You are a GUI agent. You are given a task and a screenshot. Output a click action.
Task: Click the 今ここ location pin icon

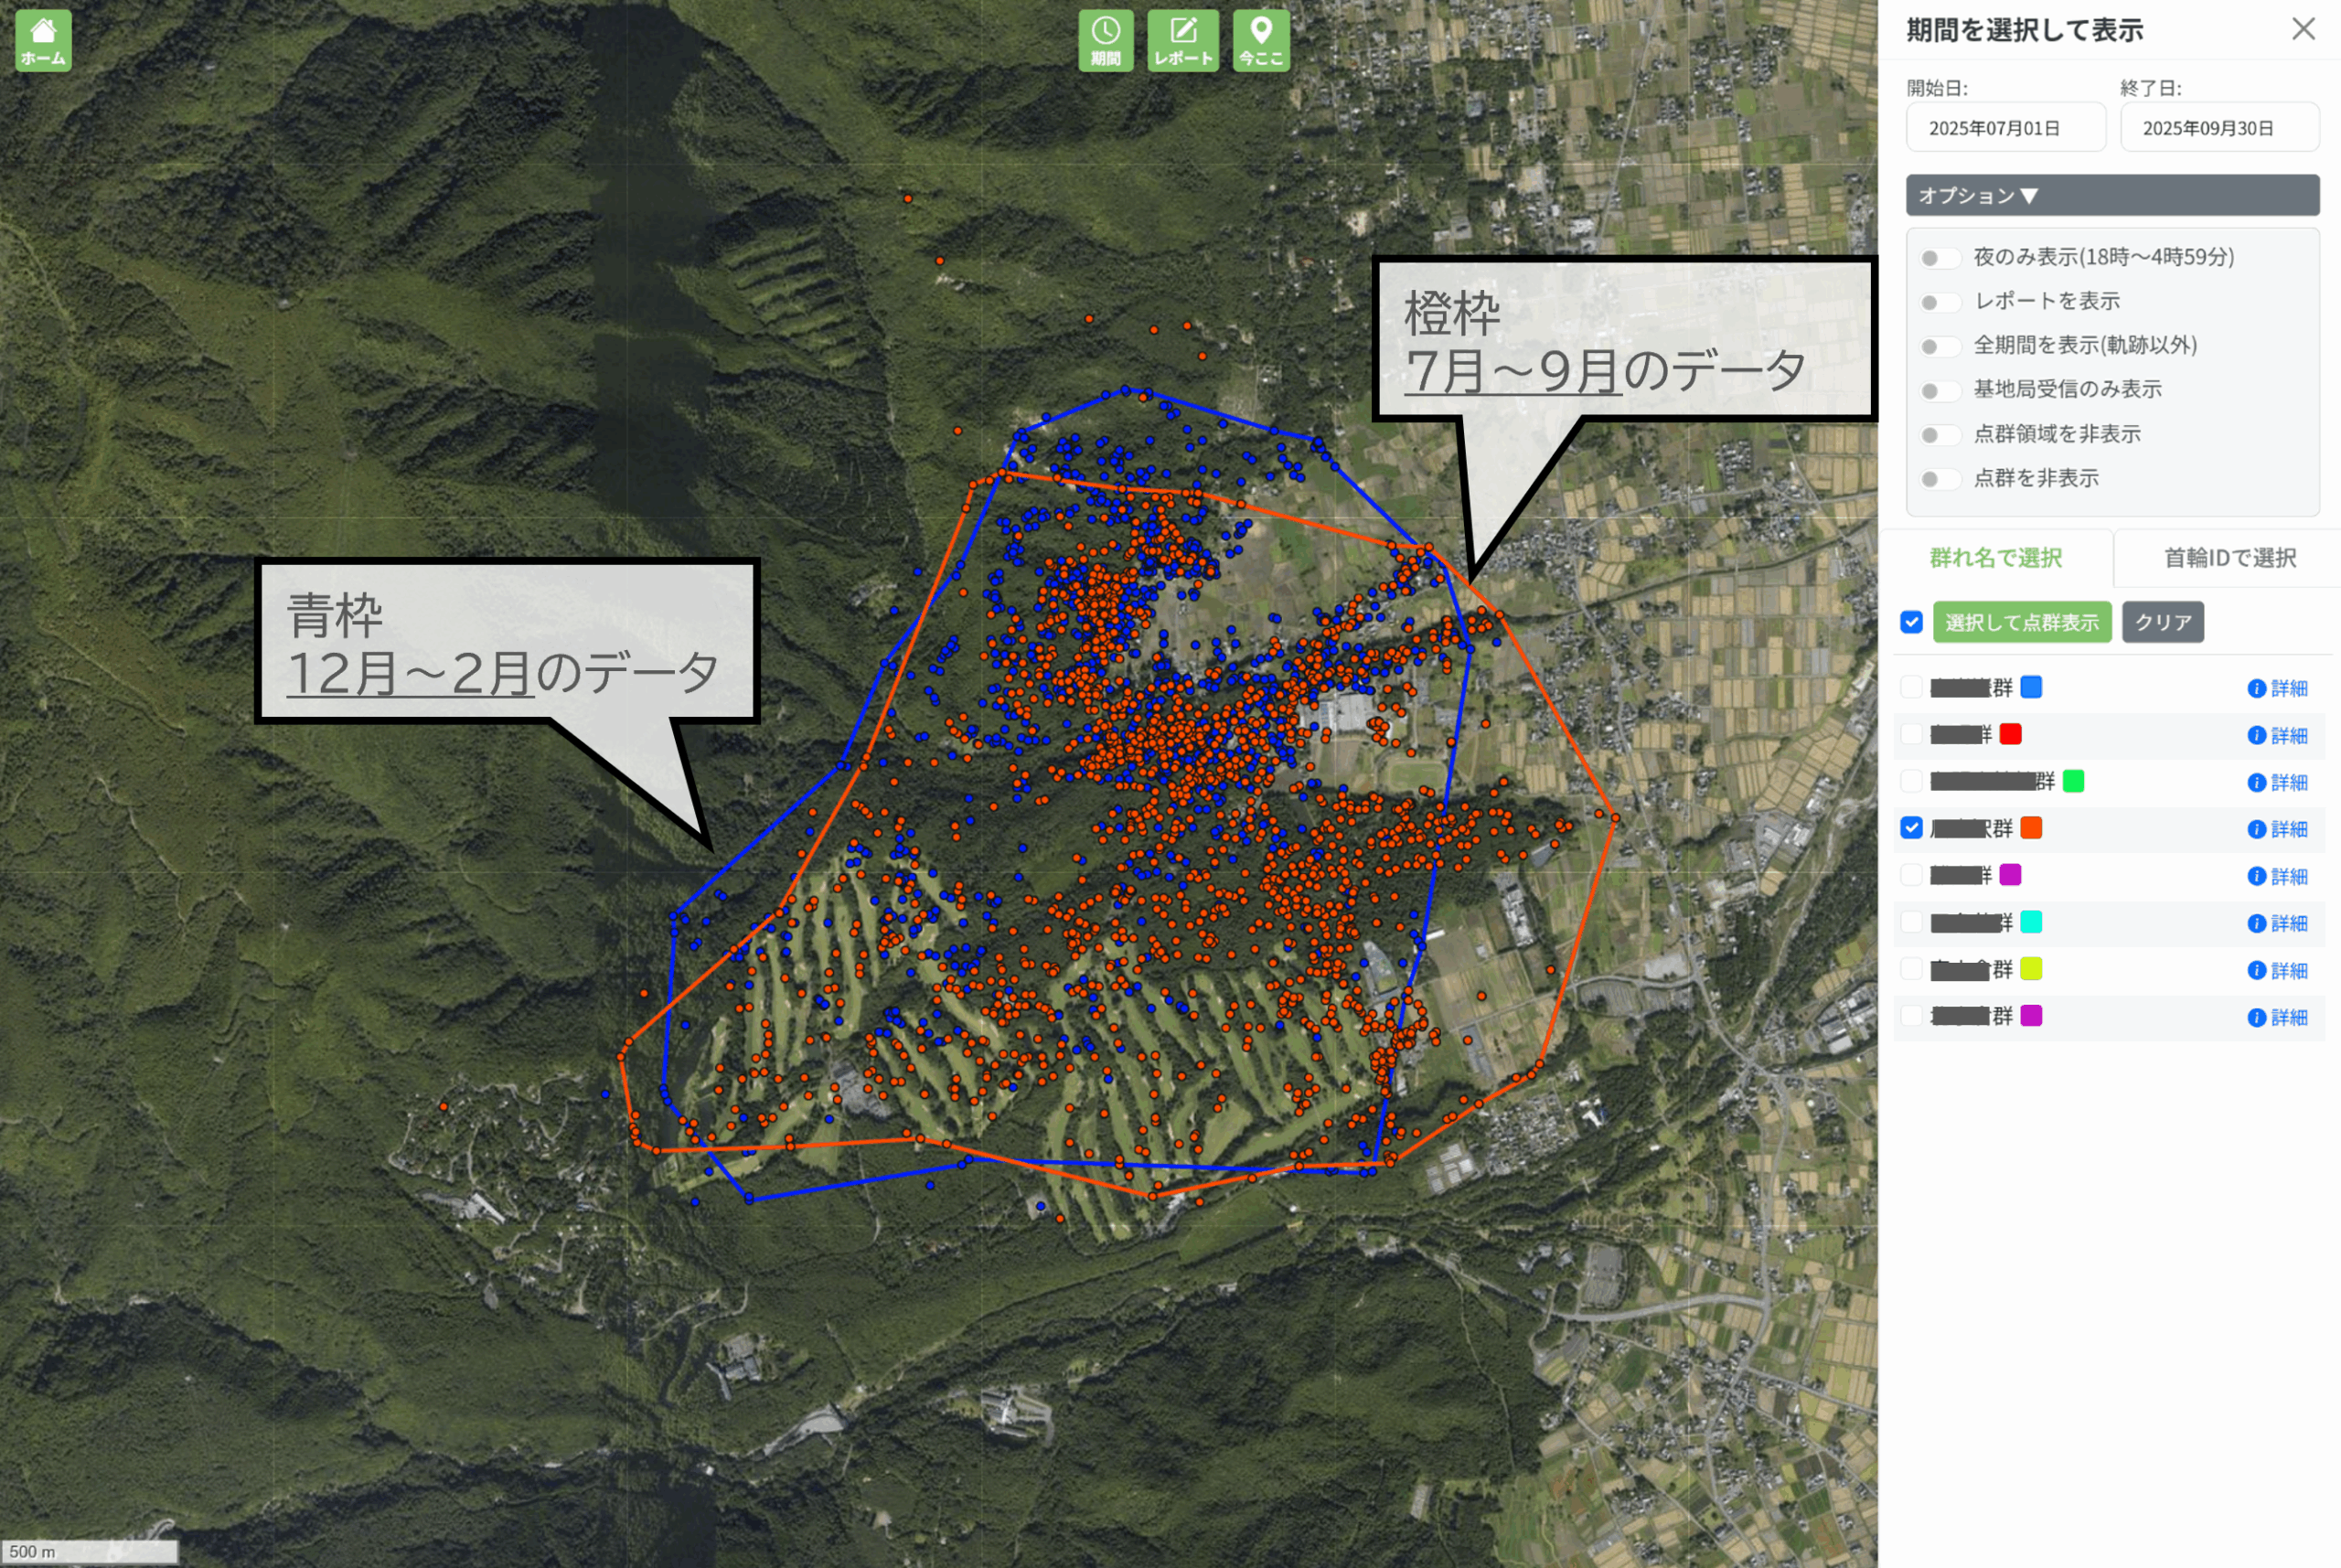1261,41
